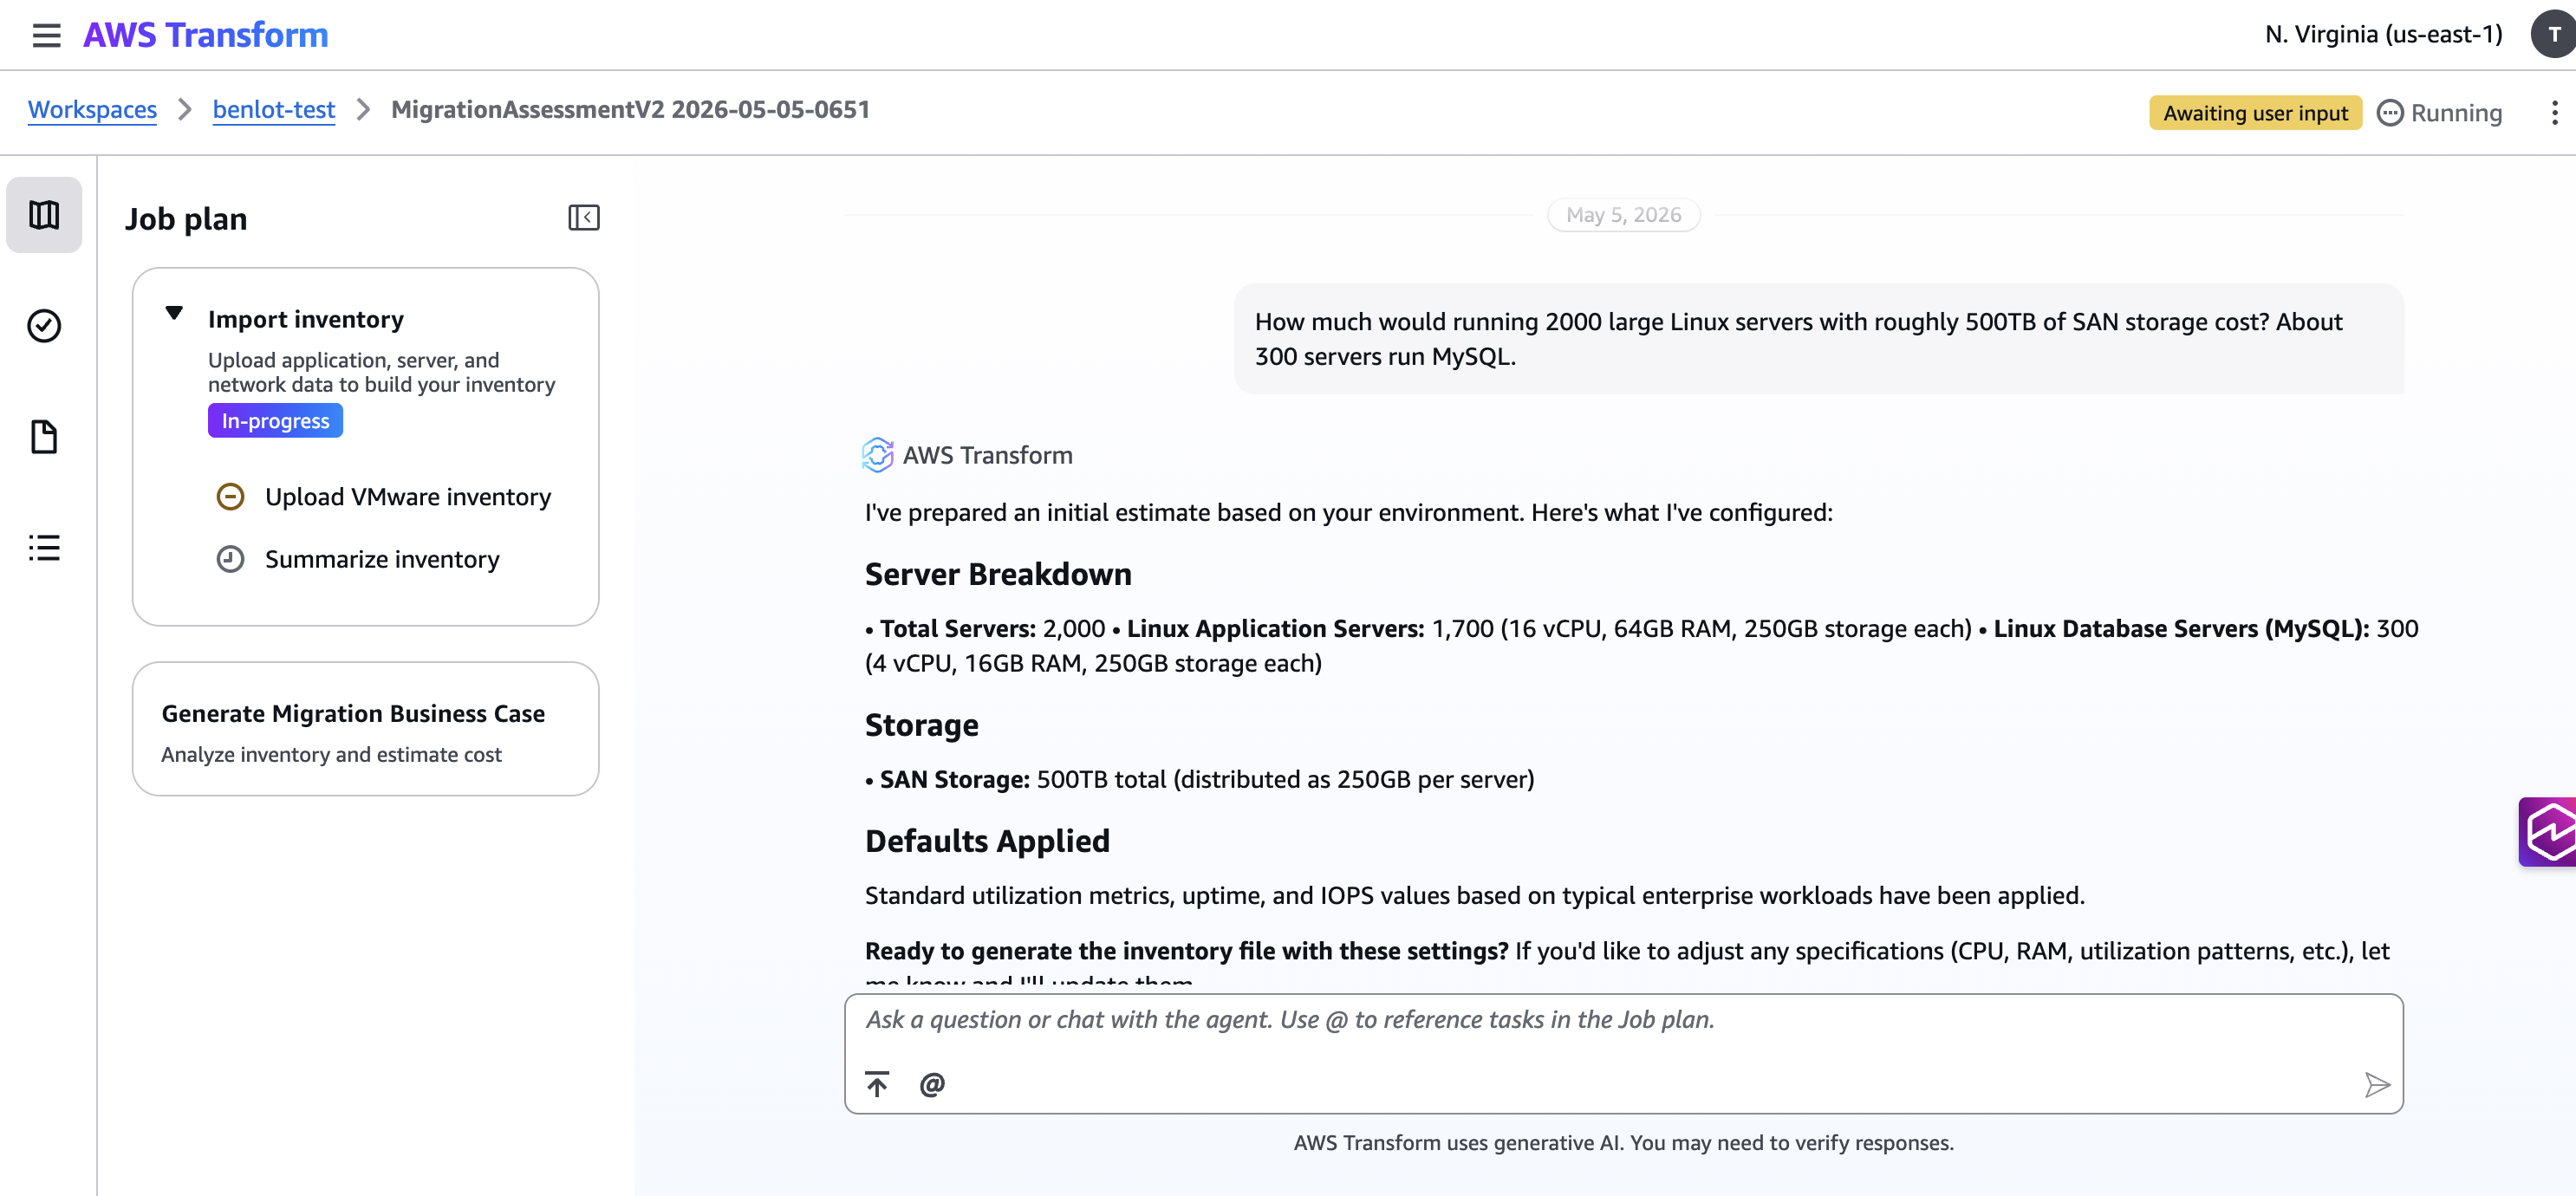Open the hamburger navigation menu

[x=46, y=35]
